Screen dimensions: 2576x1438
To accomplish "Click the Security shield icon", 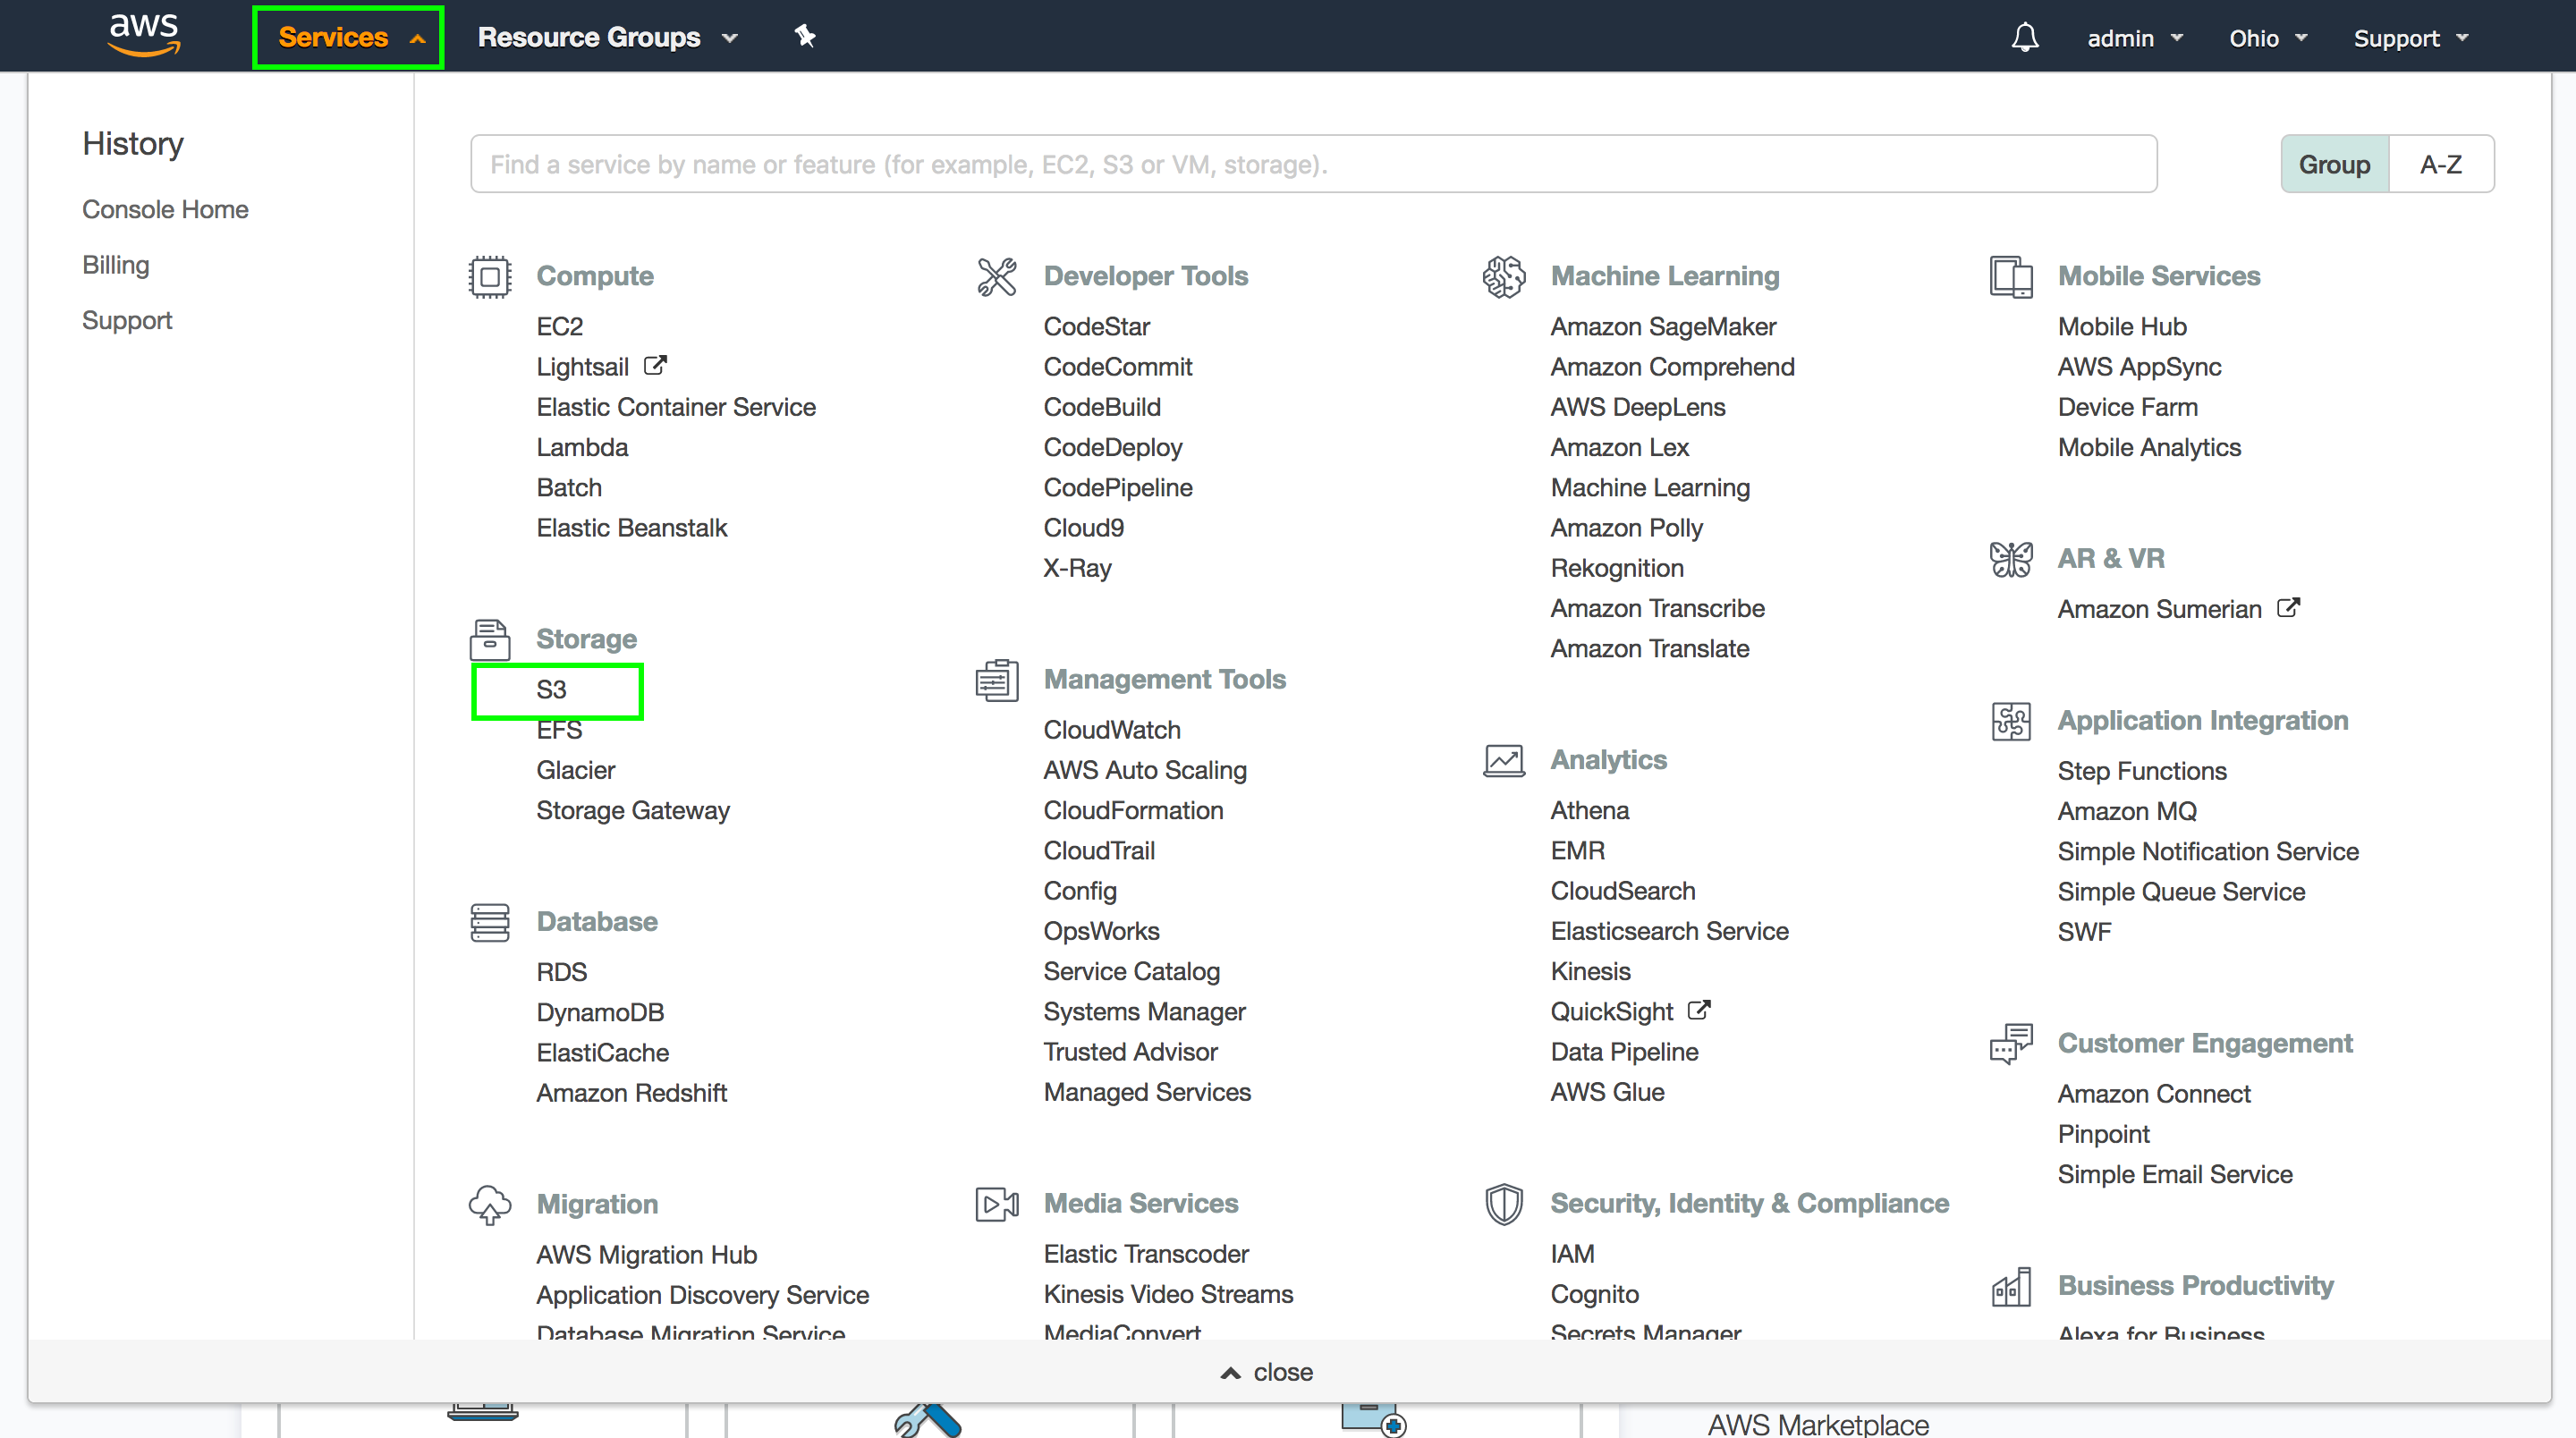I will (x=1503, y=1204).
